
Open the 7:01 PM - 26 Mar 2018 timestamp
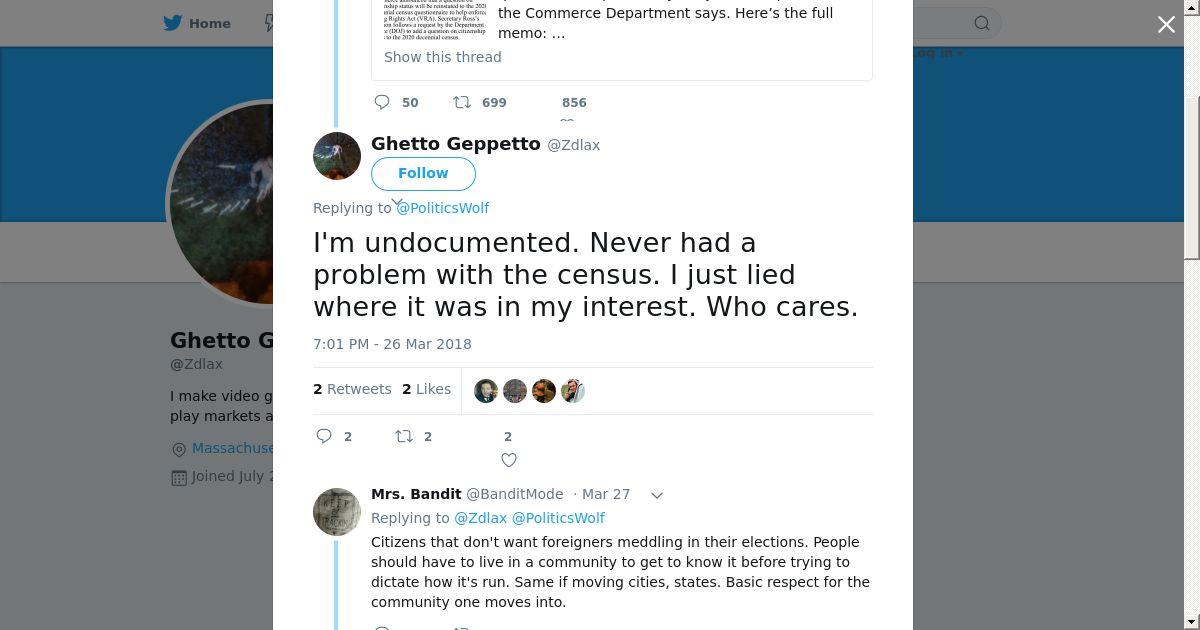click(x=392, y=344)
